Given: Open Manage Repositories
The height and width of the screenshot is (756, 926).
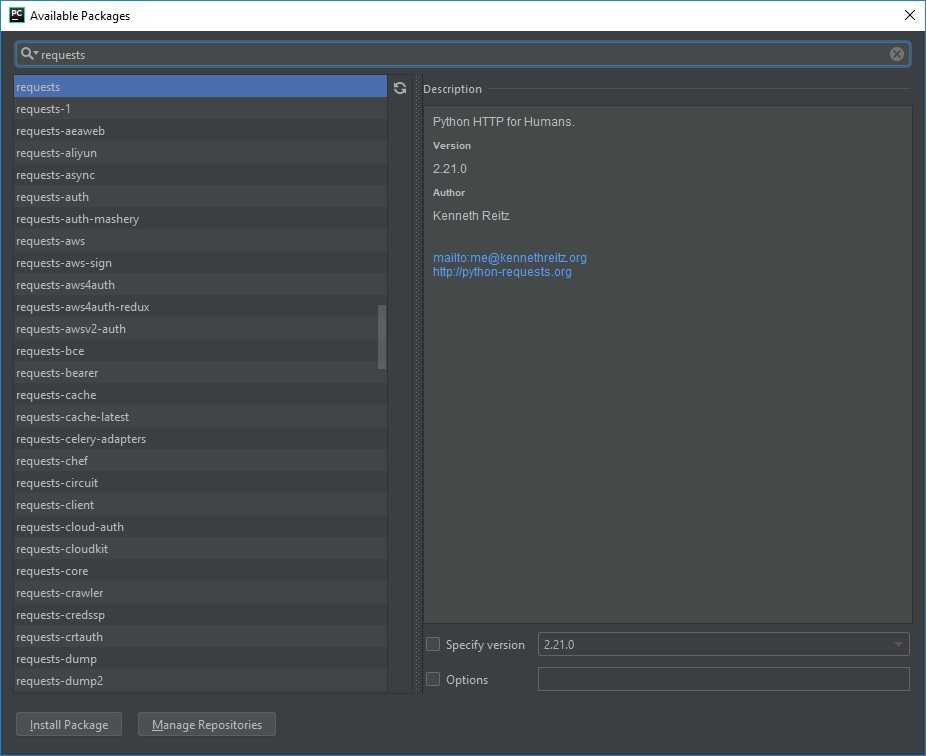Looking at the screenshot, I should (x=207, y=725).
